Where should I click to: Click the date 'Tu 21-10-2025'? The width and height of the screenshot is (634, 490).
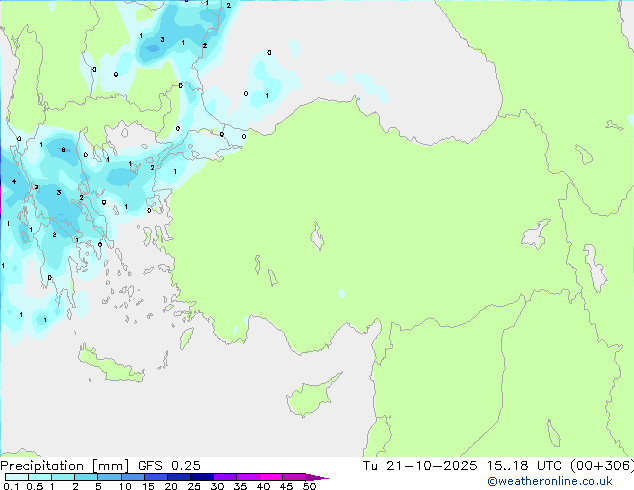[x=420, y=466]
